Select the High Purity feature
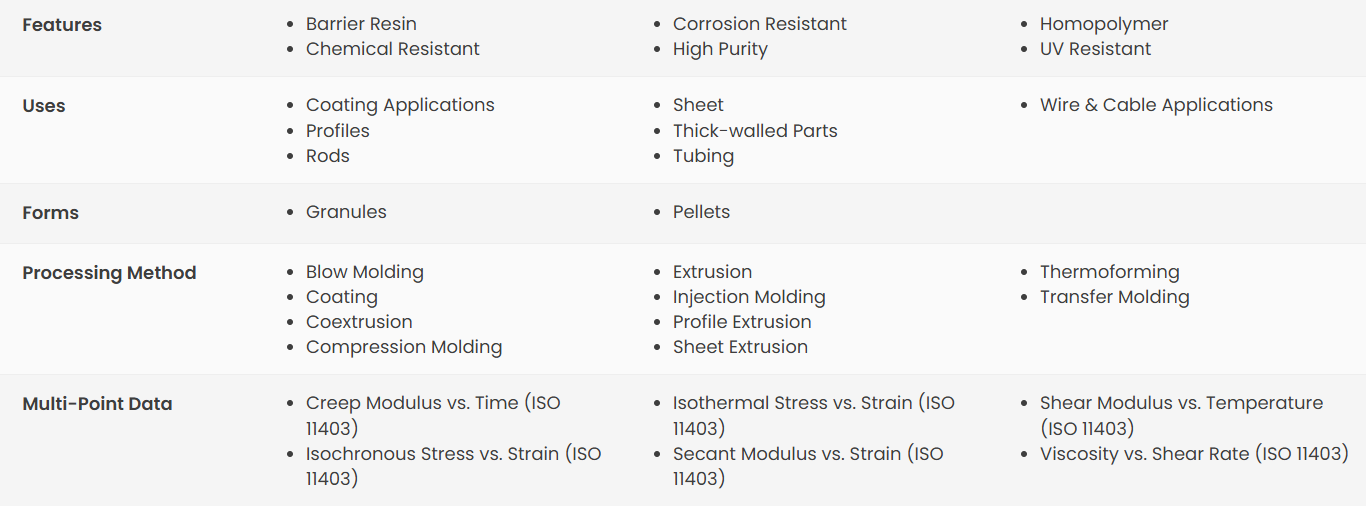 click(x=720, y=49)
